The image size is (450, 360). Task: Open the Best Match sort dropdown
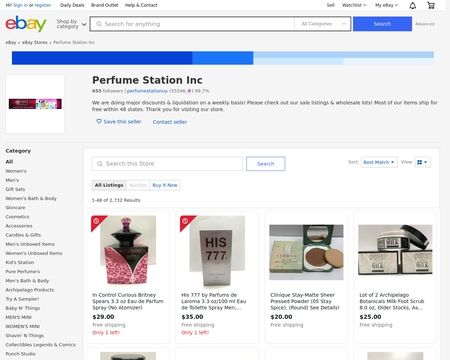[379, 162]
